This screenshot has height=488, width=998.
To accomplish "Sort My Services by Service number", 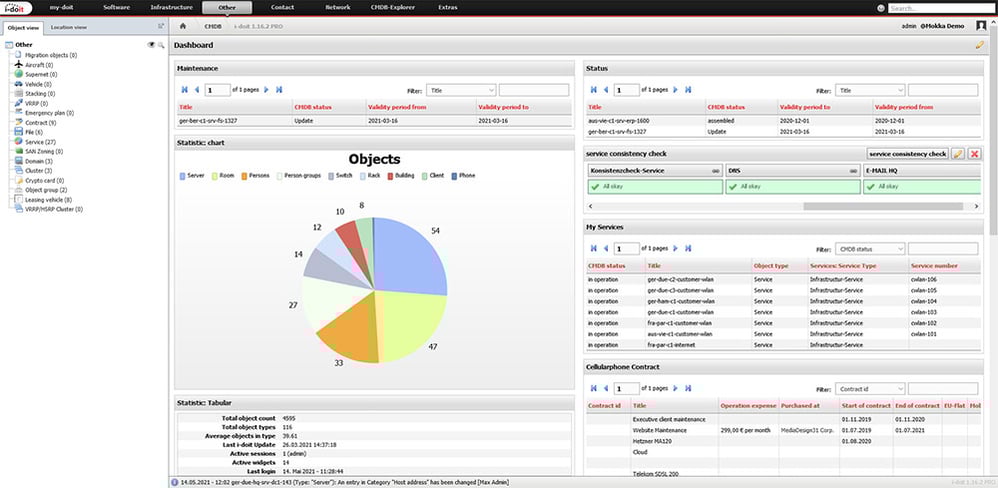I will (934, 265).
